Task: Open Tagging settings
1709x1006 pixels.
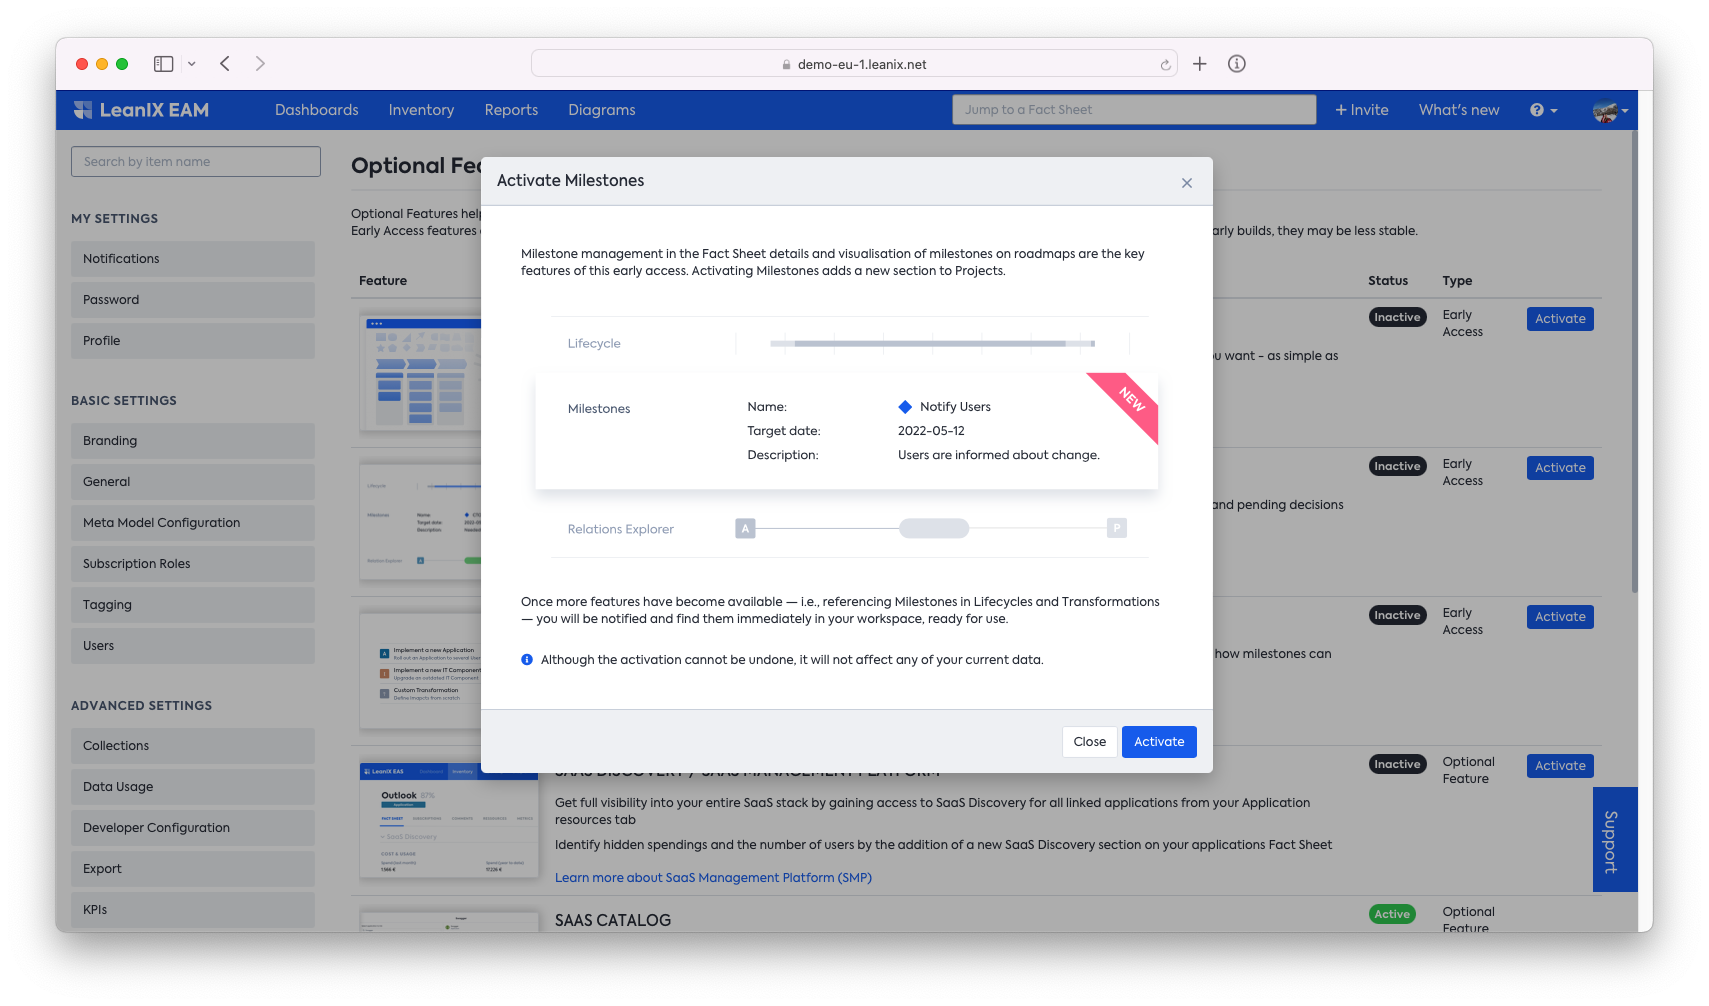Action: pyautogui.click(x=193, y=605)
